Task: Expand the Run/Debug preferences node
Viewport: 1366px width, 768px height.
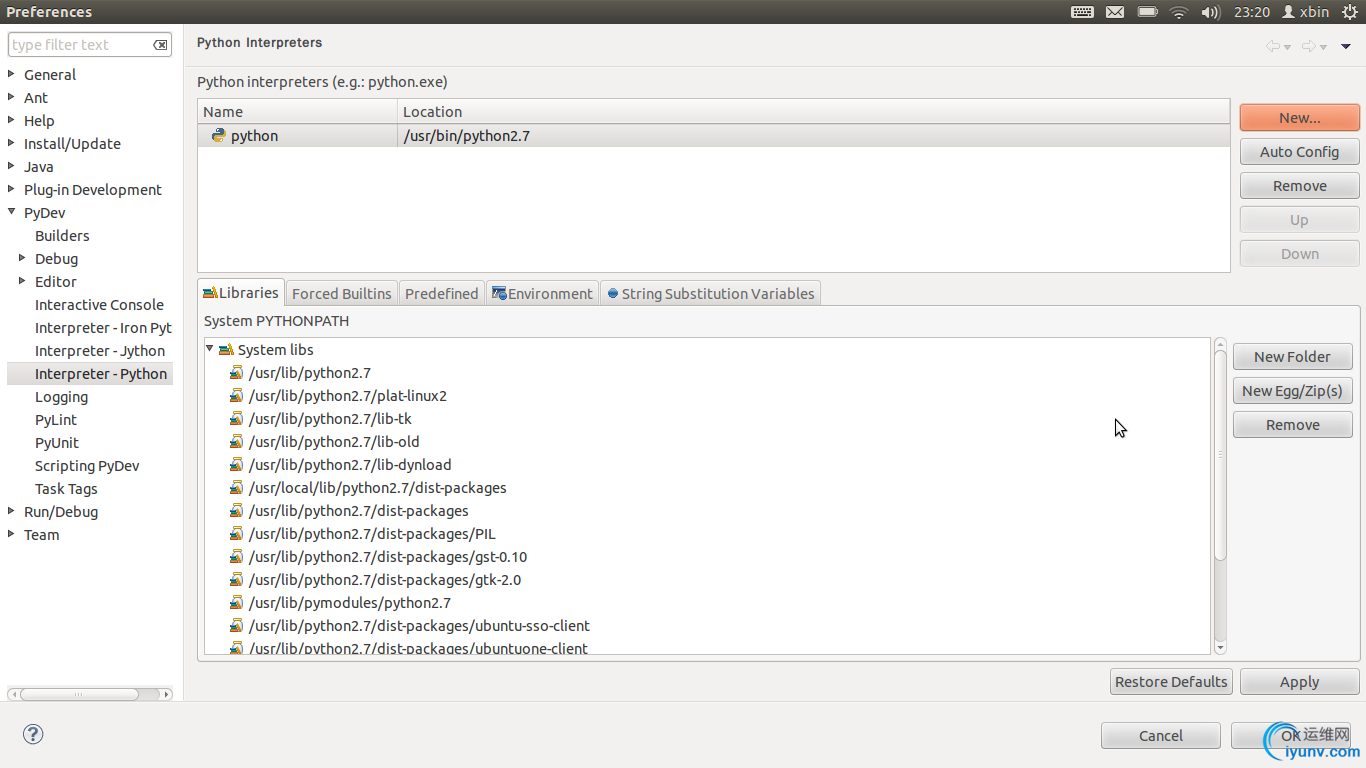Action: (11, 511)
